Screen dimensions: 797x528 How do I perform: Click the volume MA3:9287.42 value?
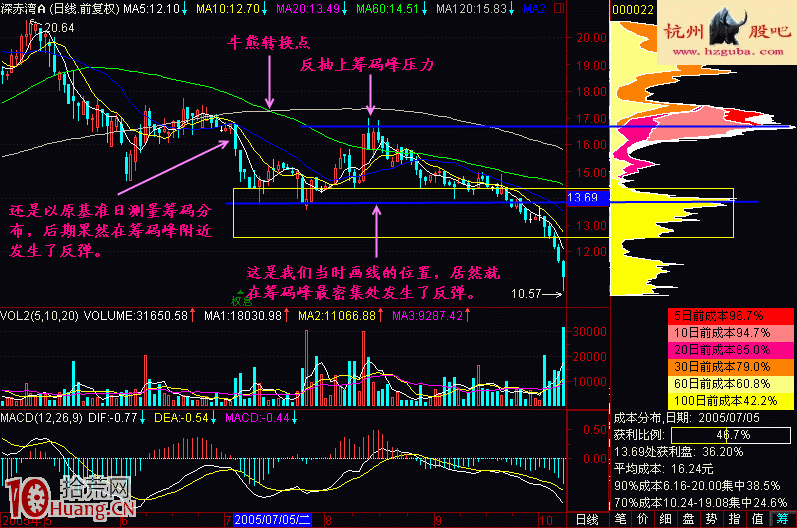point(427,316)
